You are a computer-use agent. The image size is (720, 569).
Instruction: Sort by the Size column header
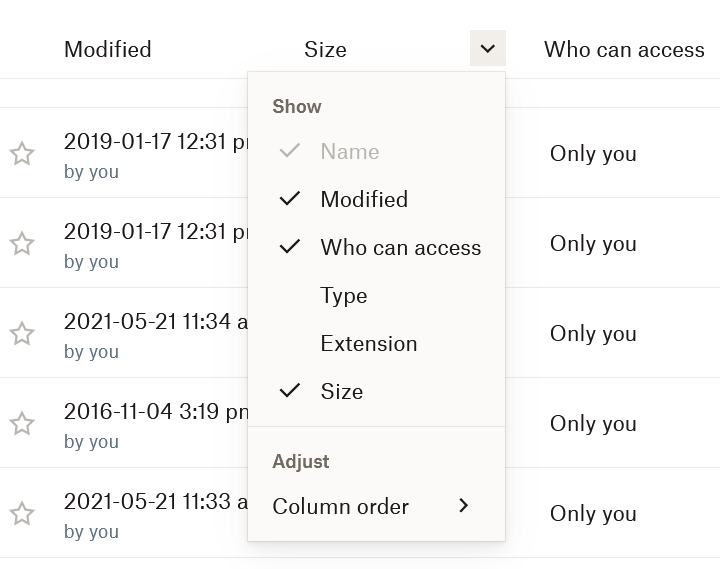[x=325, y=49]
